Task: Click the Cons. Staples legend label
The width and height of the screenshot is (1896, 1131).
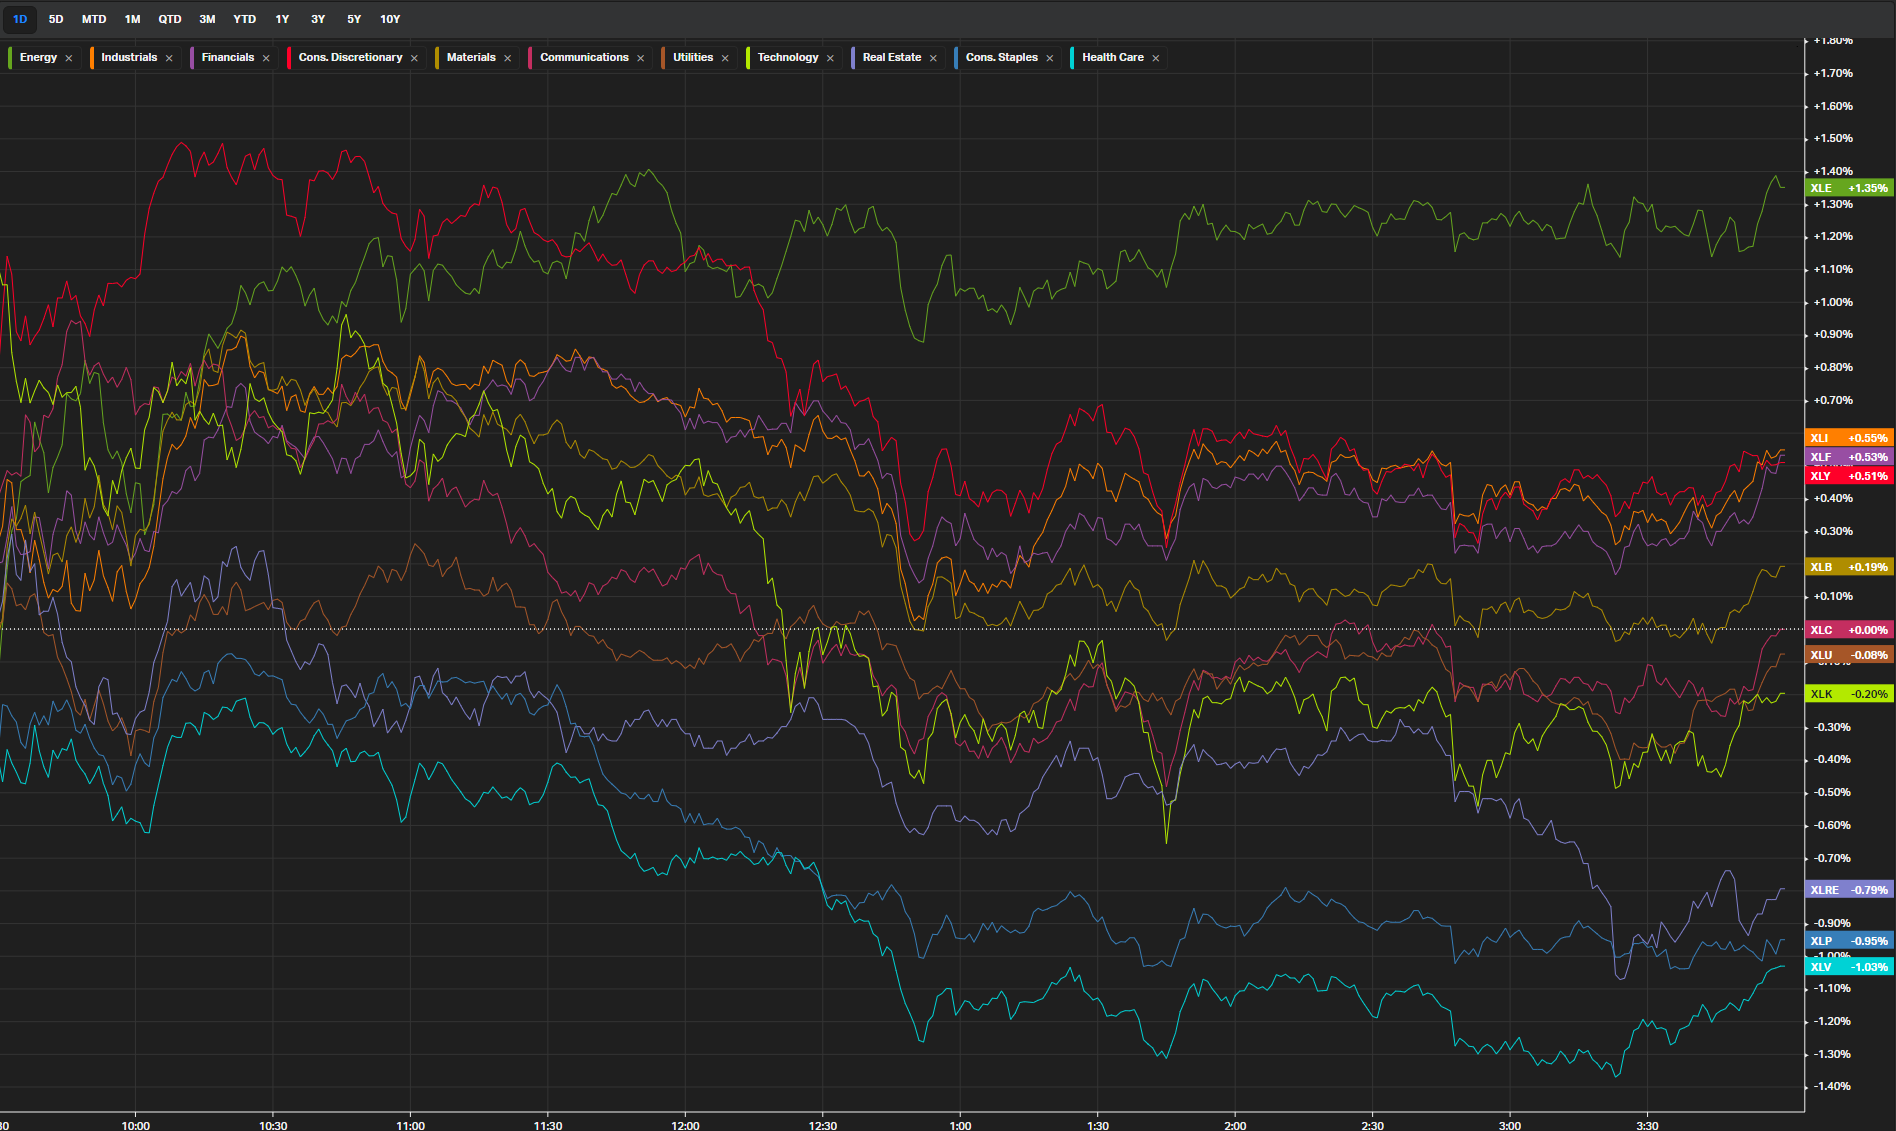Action: [x=1001, y=57]
